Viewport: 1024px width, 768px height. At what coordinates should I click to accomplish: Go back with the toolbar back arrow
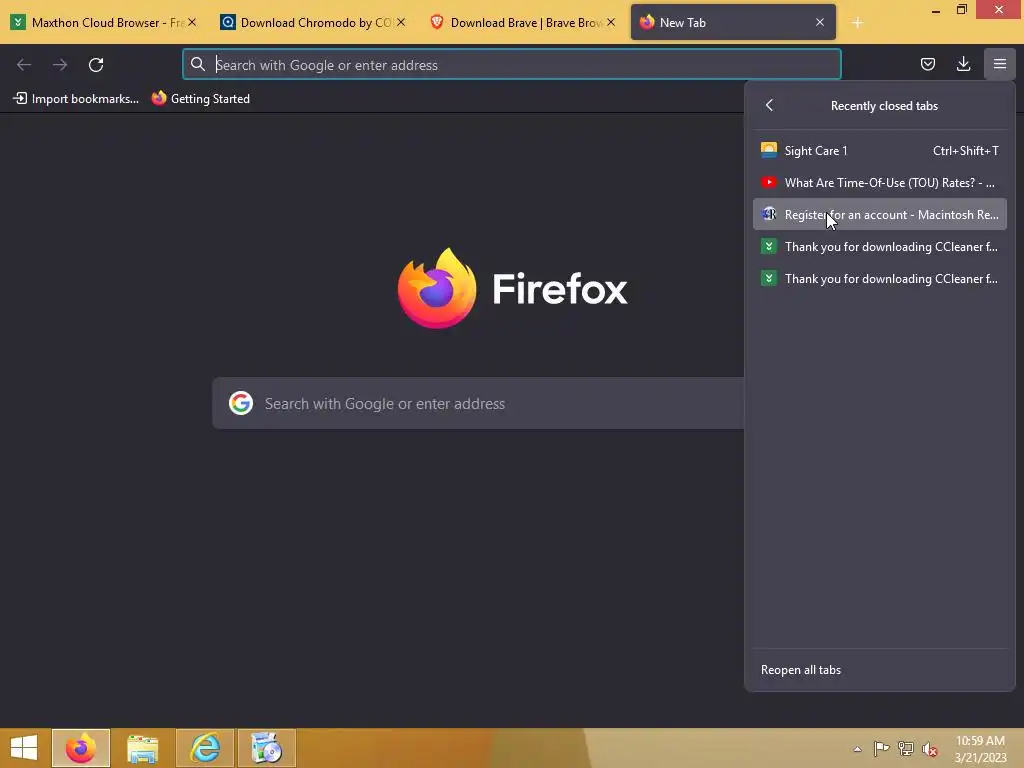point(24,65)
